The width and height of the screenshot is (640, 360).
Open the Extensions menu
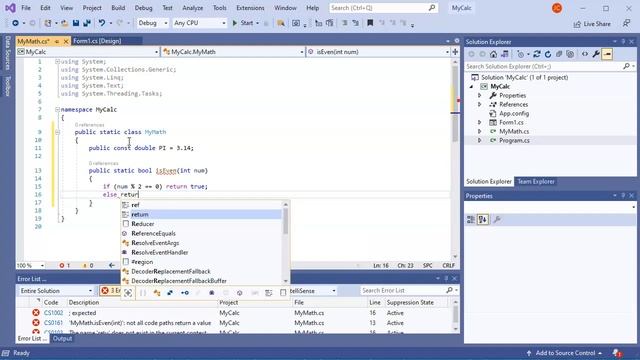pyautogui.click(x=250, y=8)
